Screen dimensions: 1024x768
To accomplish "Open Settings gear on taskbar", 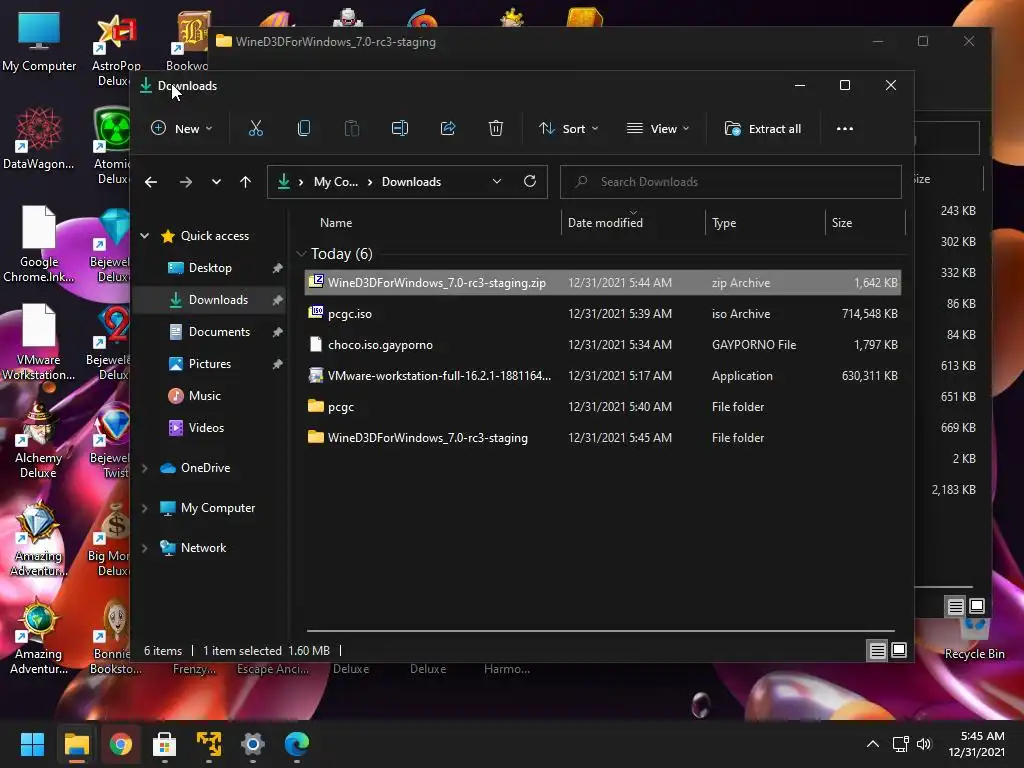I will tap(253, 744).
